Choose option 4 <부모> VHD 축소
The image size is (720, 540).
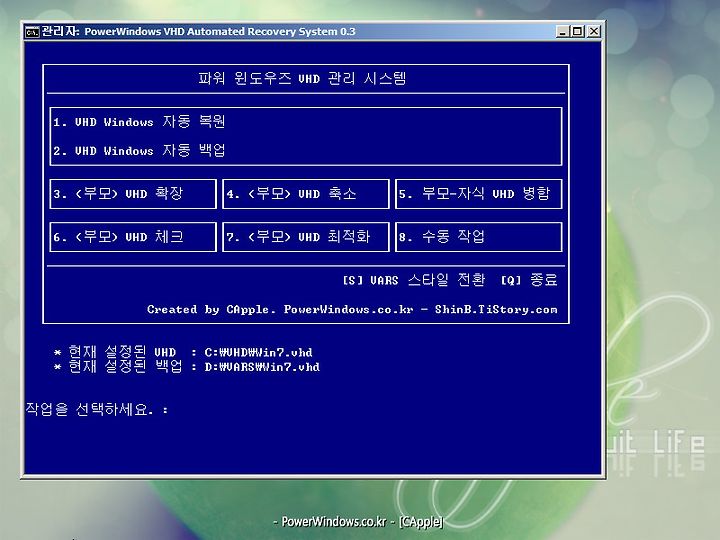pos(306,194)
